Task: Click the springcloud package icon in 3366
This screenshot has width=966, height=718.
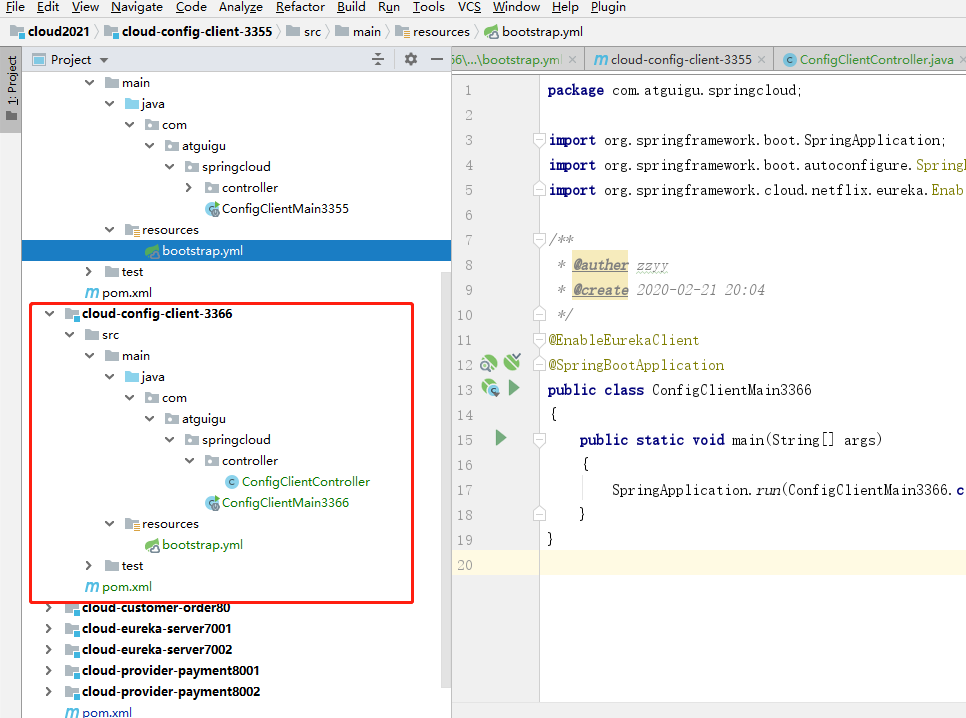Action: click(192, 439)
